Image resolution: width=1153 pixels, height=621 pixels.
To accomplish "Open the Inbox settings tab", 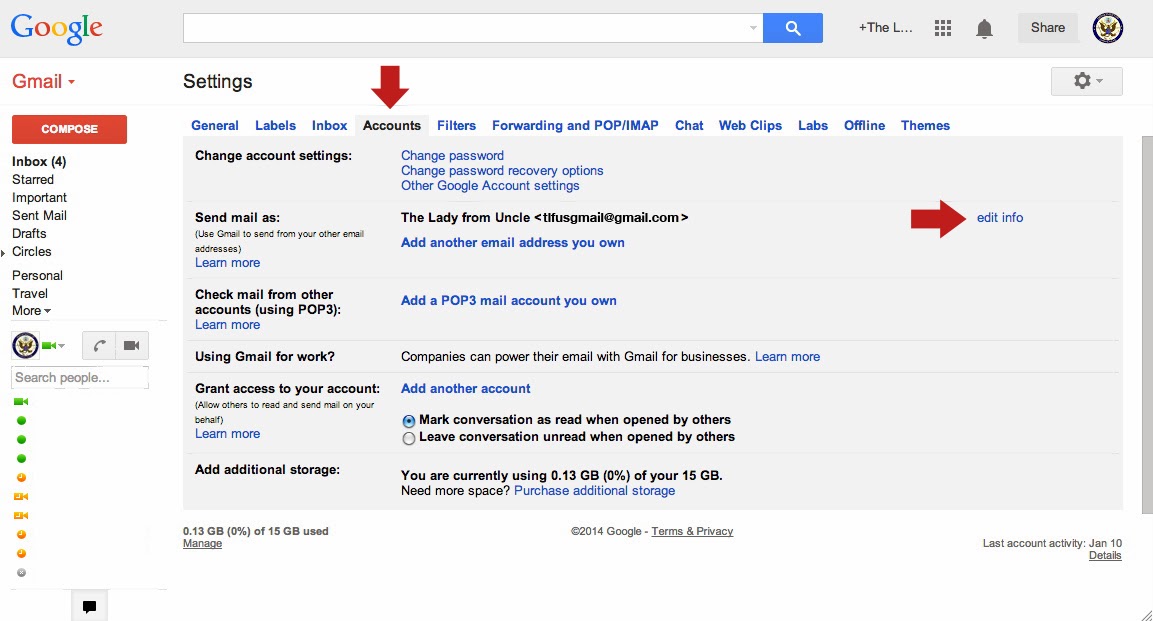I will (x=329, y=126).
